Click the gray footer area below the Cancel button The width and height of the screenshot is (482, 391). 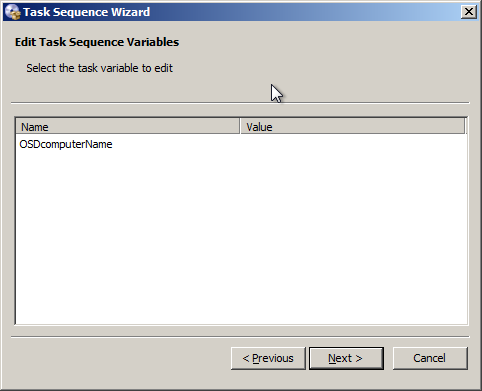[x=430, y=379]
